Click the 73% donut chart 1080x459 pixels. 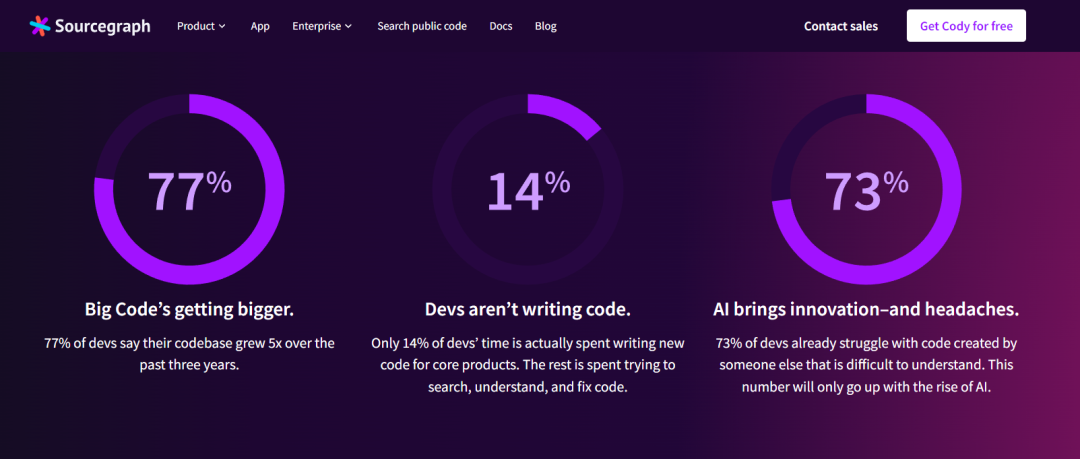[x=866, y=190]
